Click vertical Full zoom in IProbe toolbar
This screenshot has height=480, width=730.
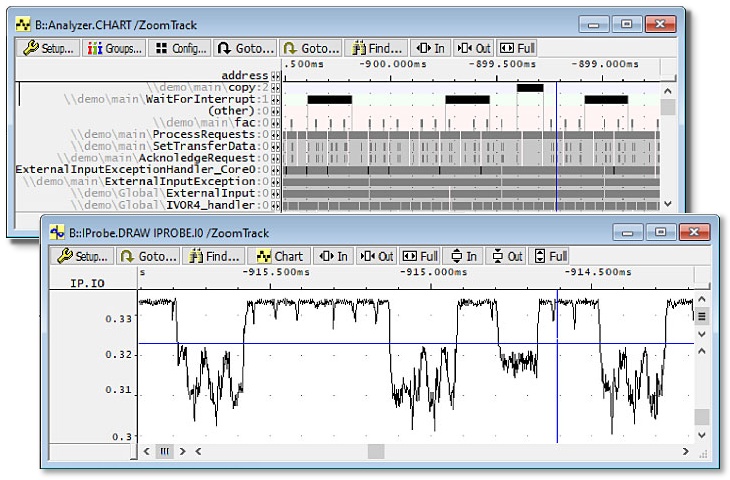click(x=547, y=256)
